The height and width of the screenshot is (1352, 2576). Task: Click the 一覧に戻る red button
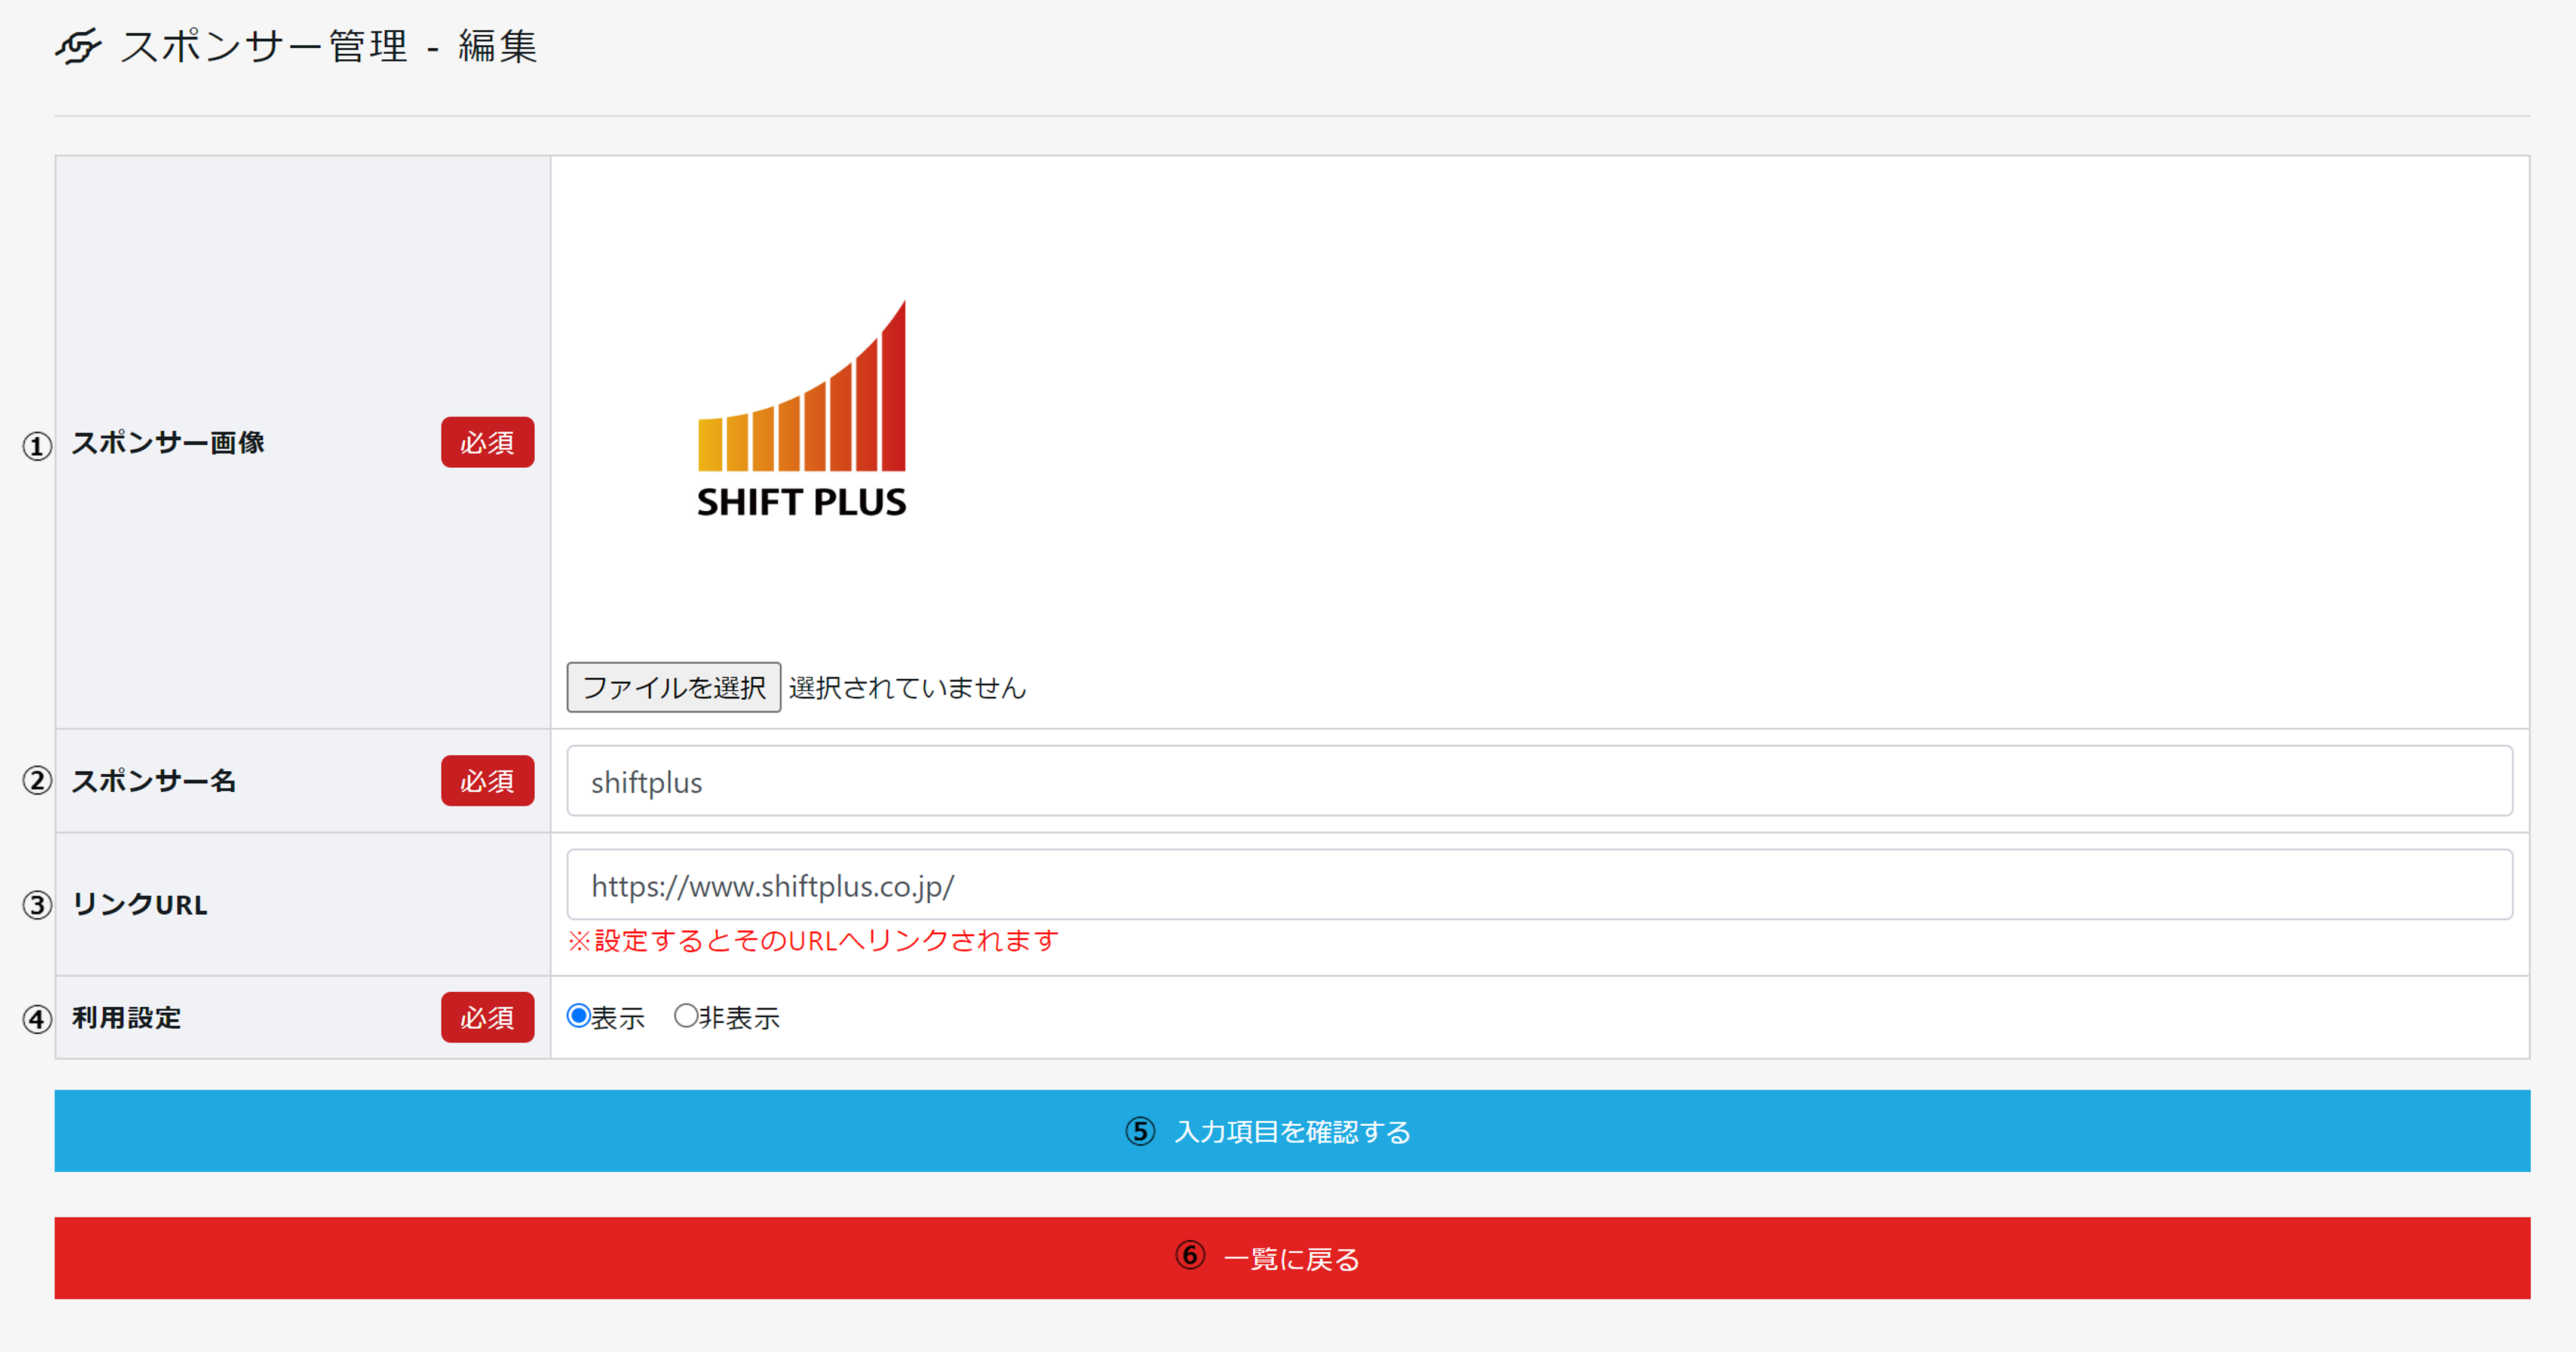(1291, 1258)
